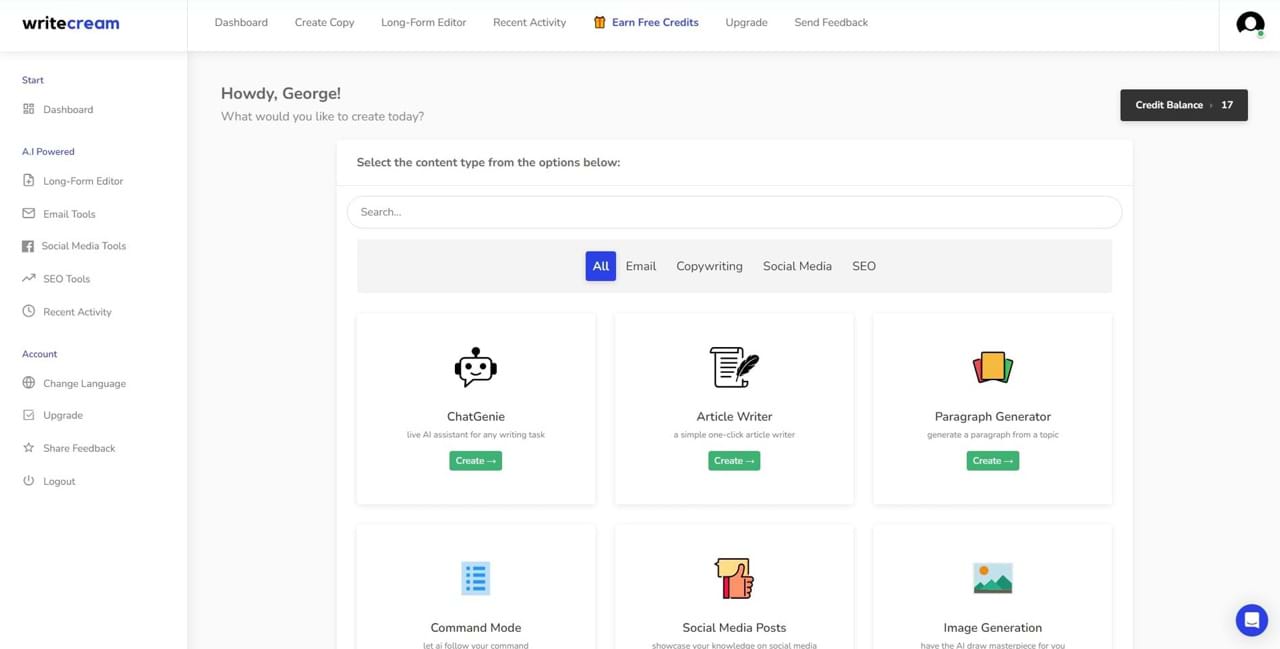Click Logout text link in the sidebar
Image resolution: width=1280 pixels, height=649 pixels.
(59, 481)
